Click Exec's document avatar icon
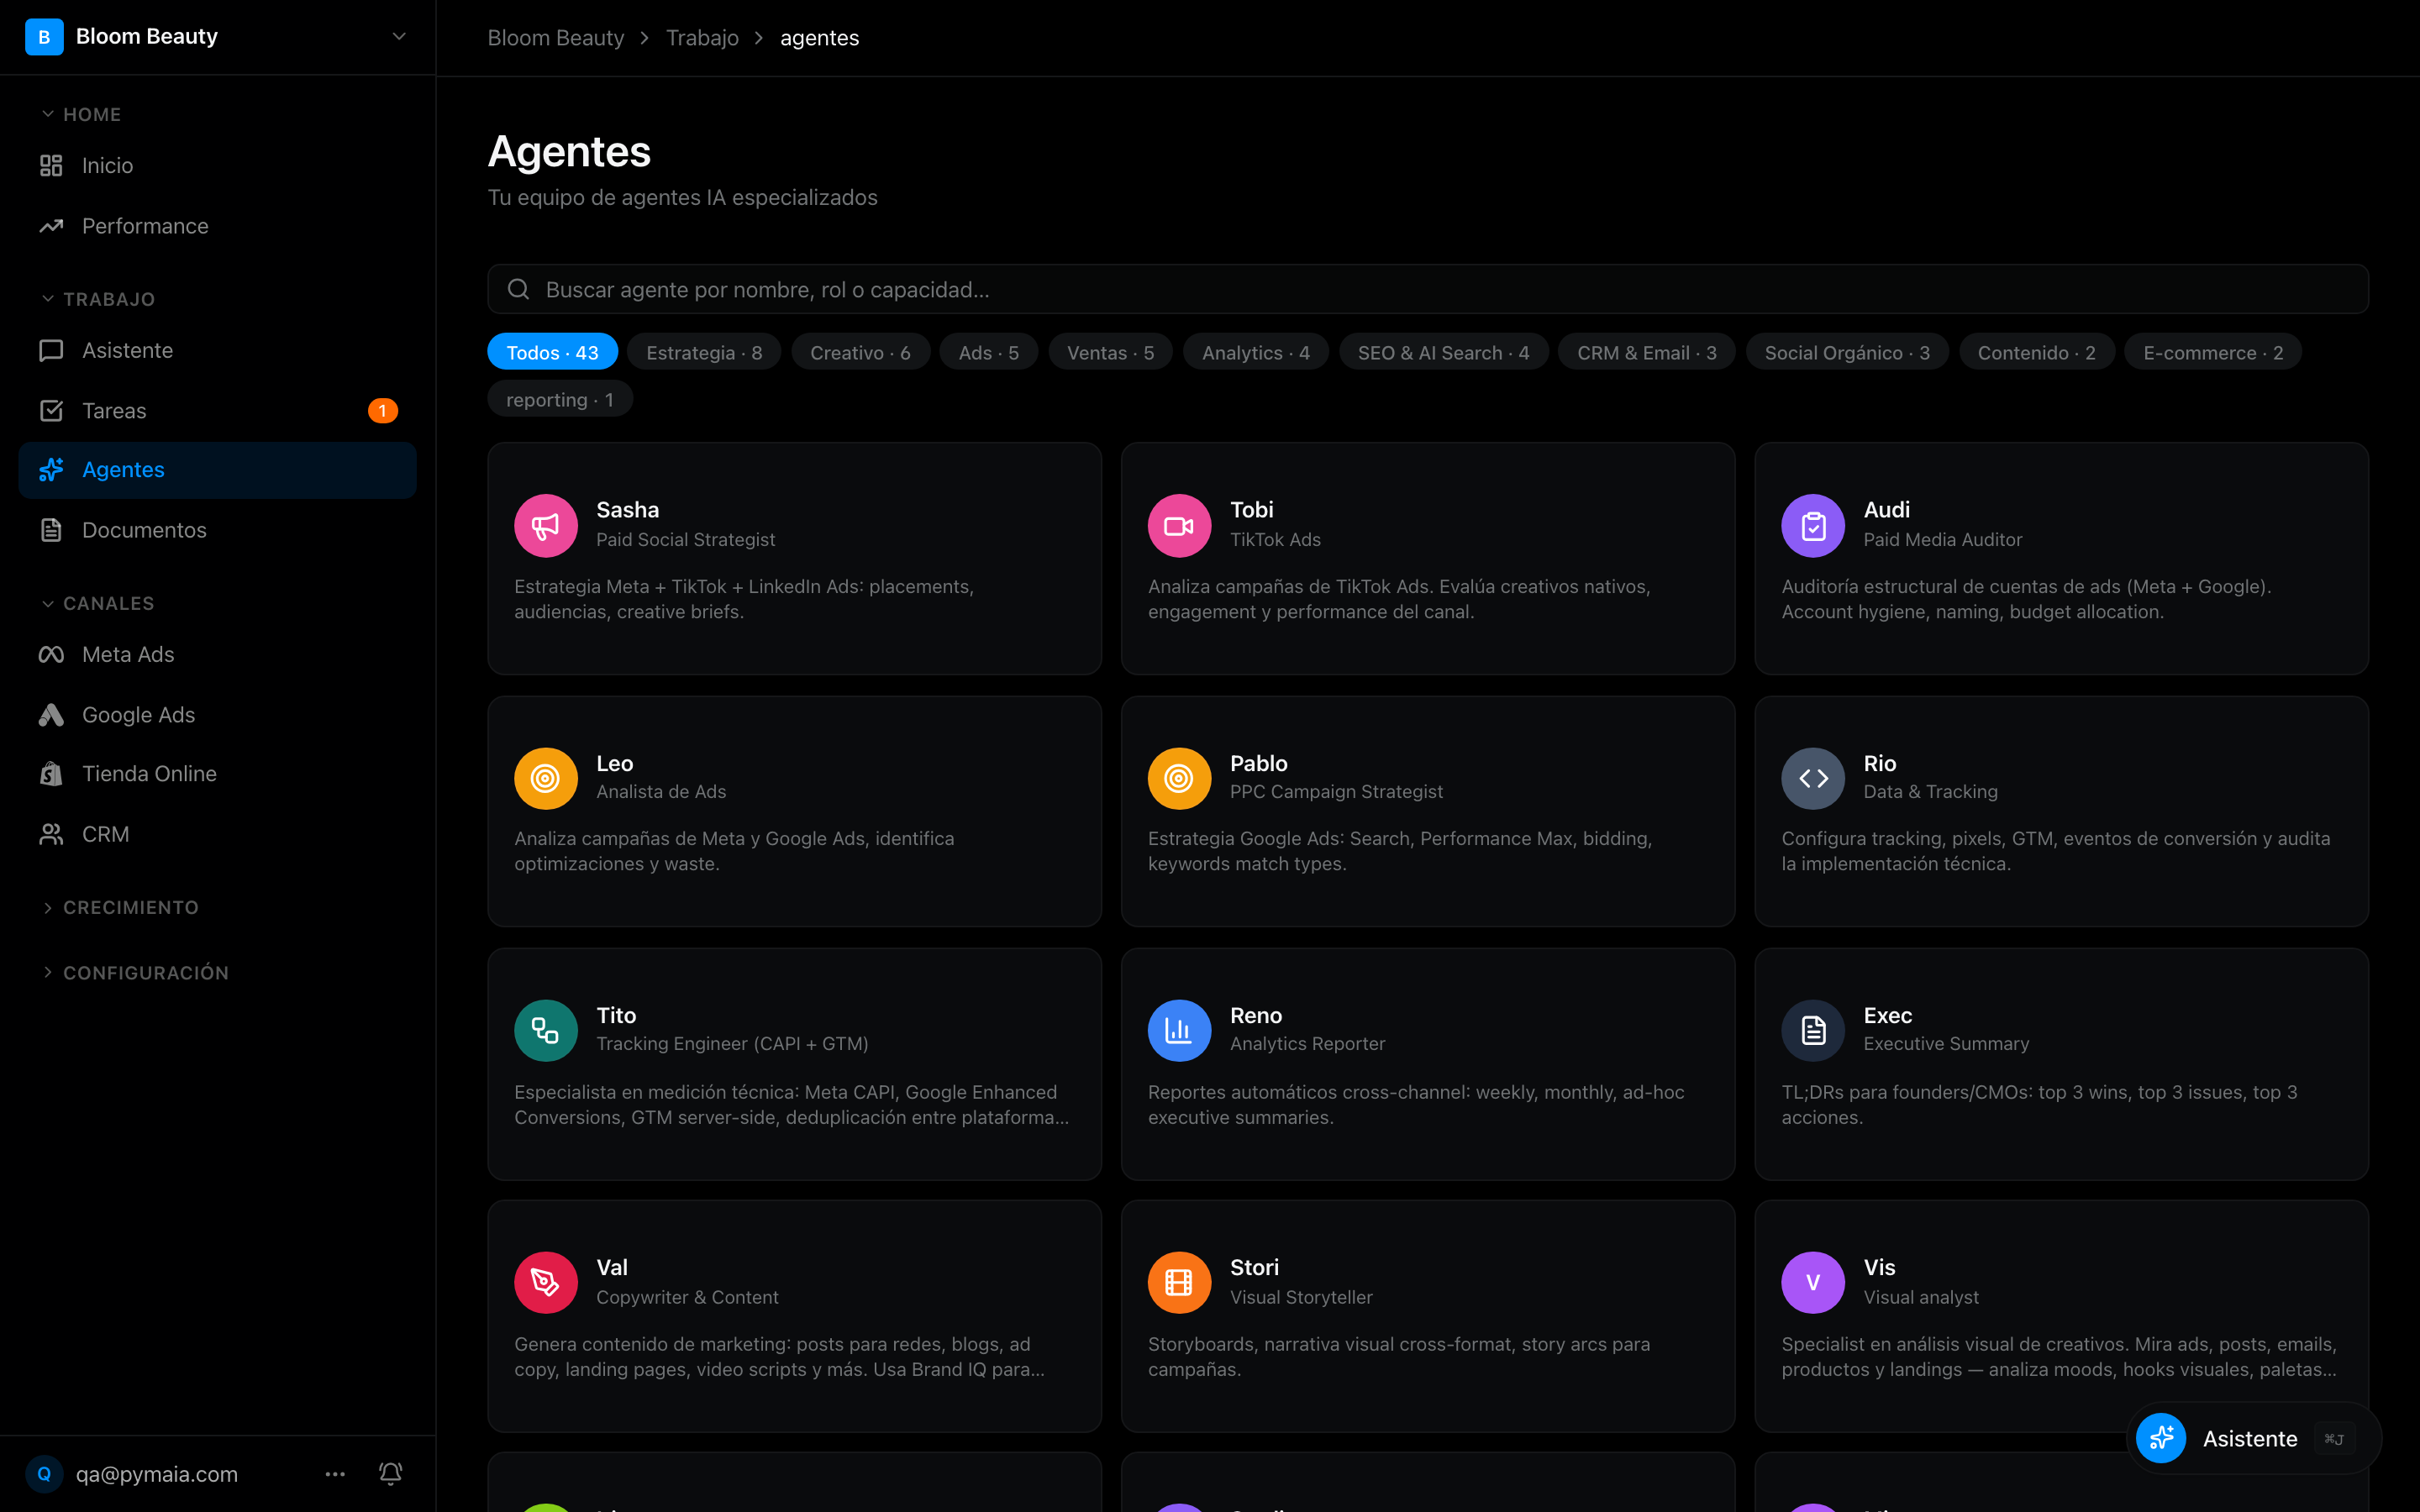The width and height of the screenshot is (2420, 1512). pos(1813,1030)
